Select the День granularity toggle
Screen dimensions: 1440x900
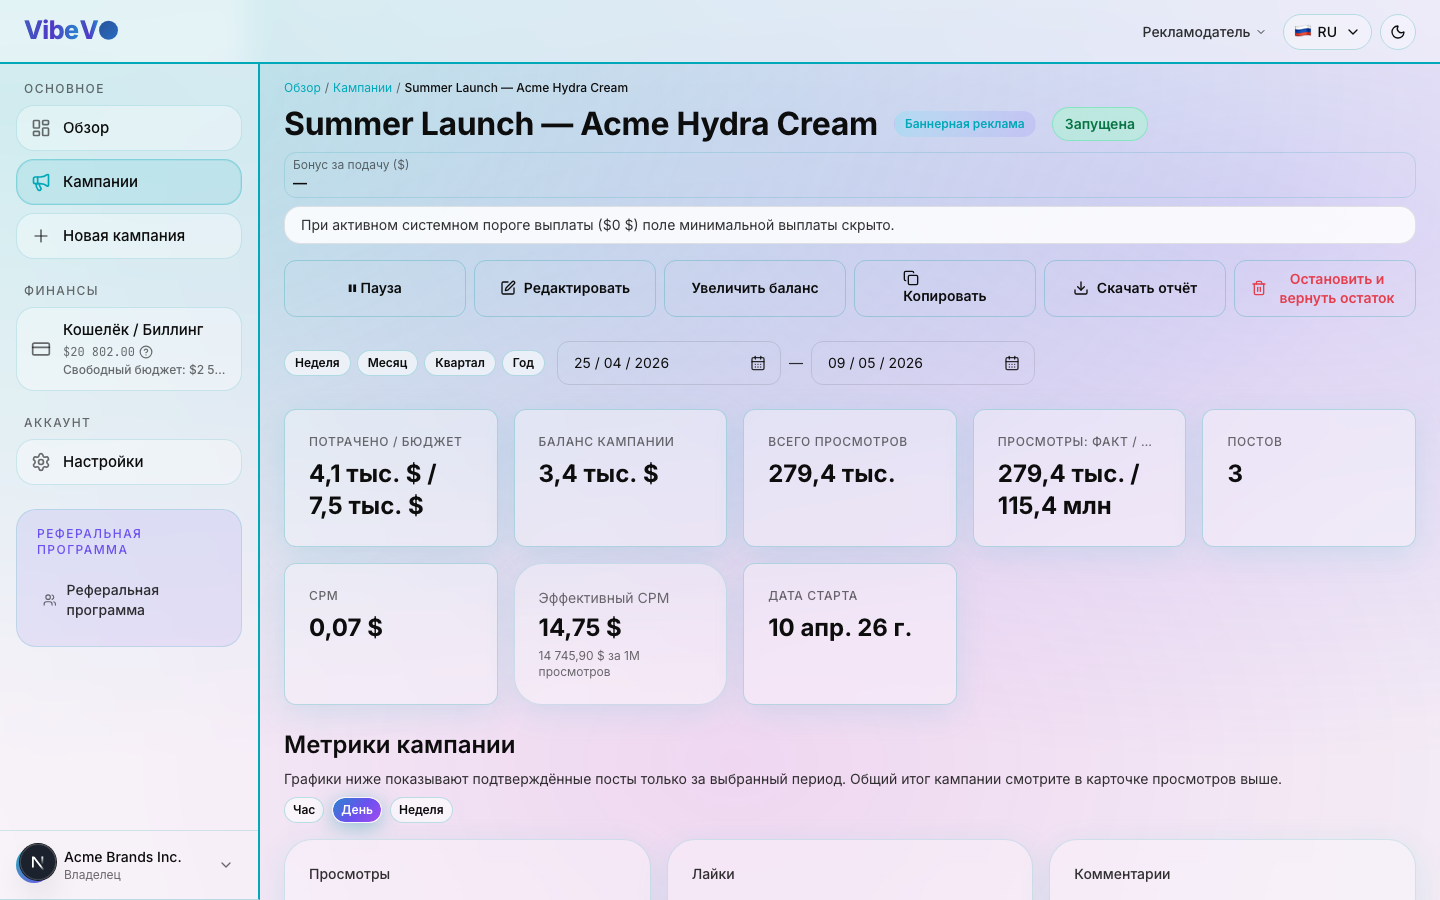tap(357, 810)
